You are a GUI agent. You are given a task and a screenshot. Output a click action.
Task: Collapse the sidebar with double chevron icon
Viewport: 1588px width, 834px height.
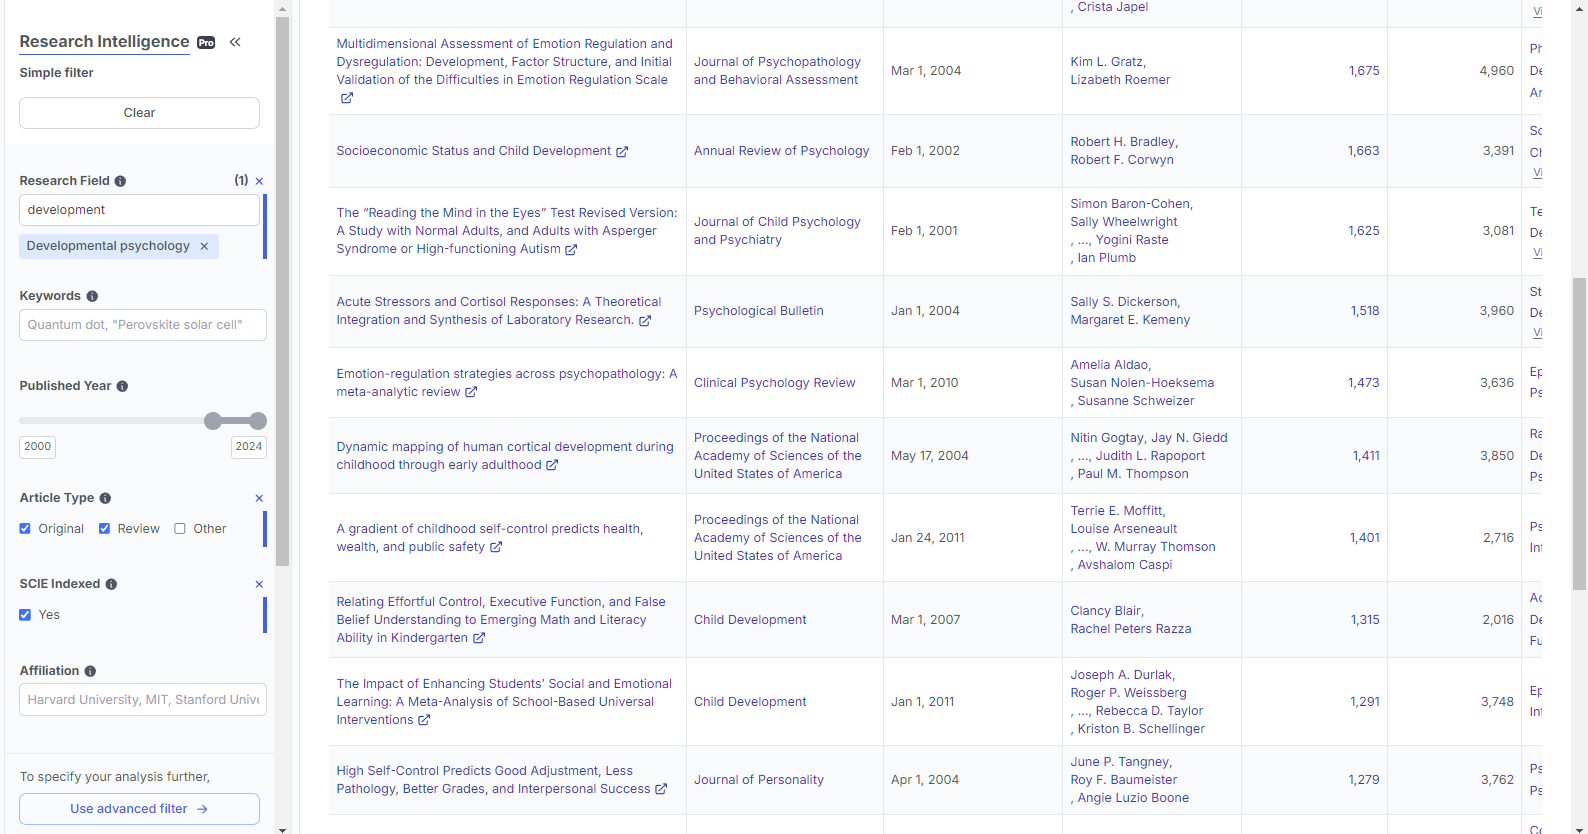coord(235,42)
